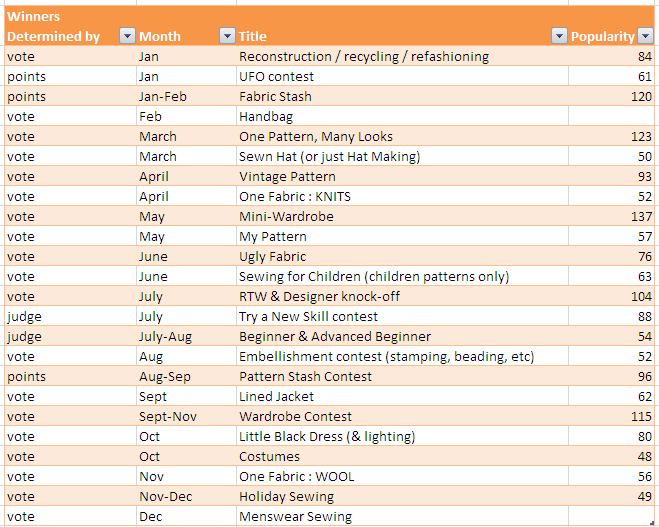Select the judge cell for Try a New Skill
Image resolution: width=659 pixels, height=527 pixels.
[70, 316]
